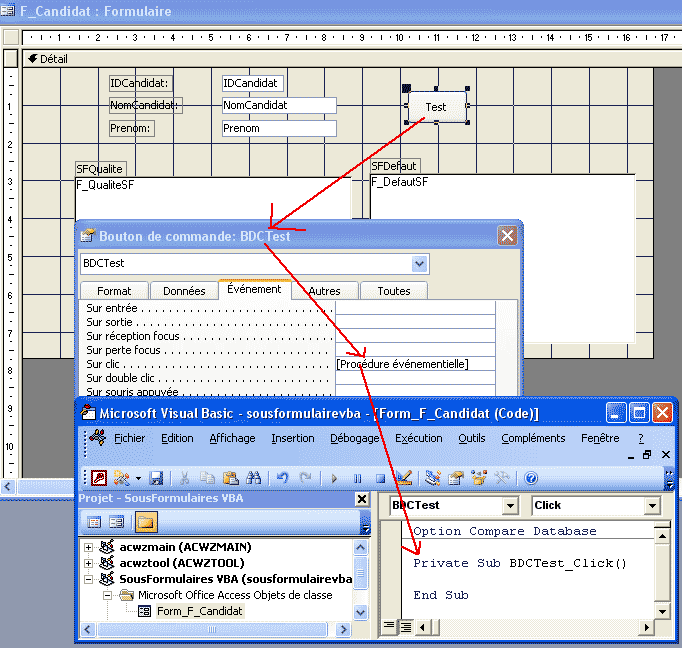
Task: Open the Fichier menu
Action: 129,438
